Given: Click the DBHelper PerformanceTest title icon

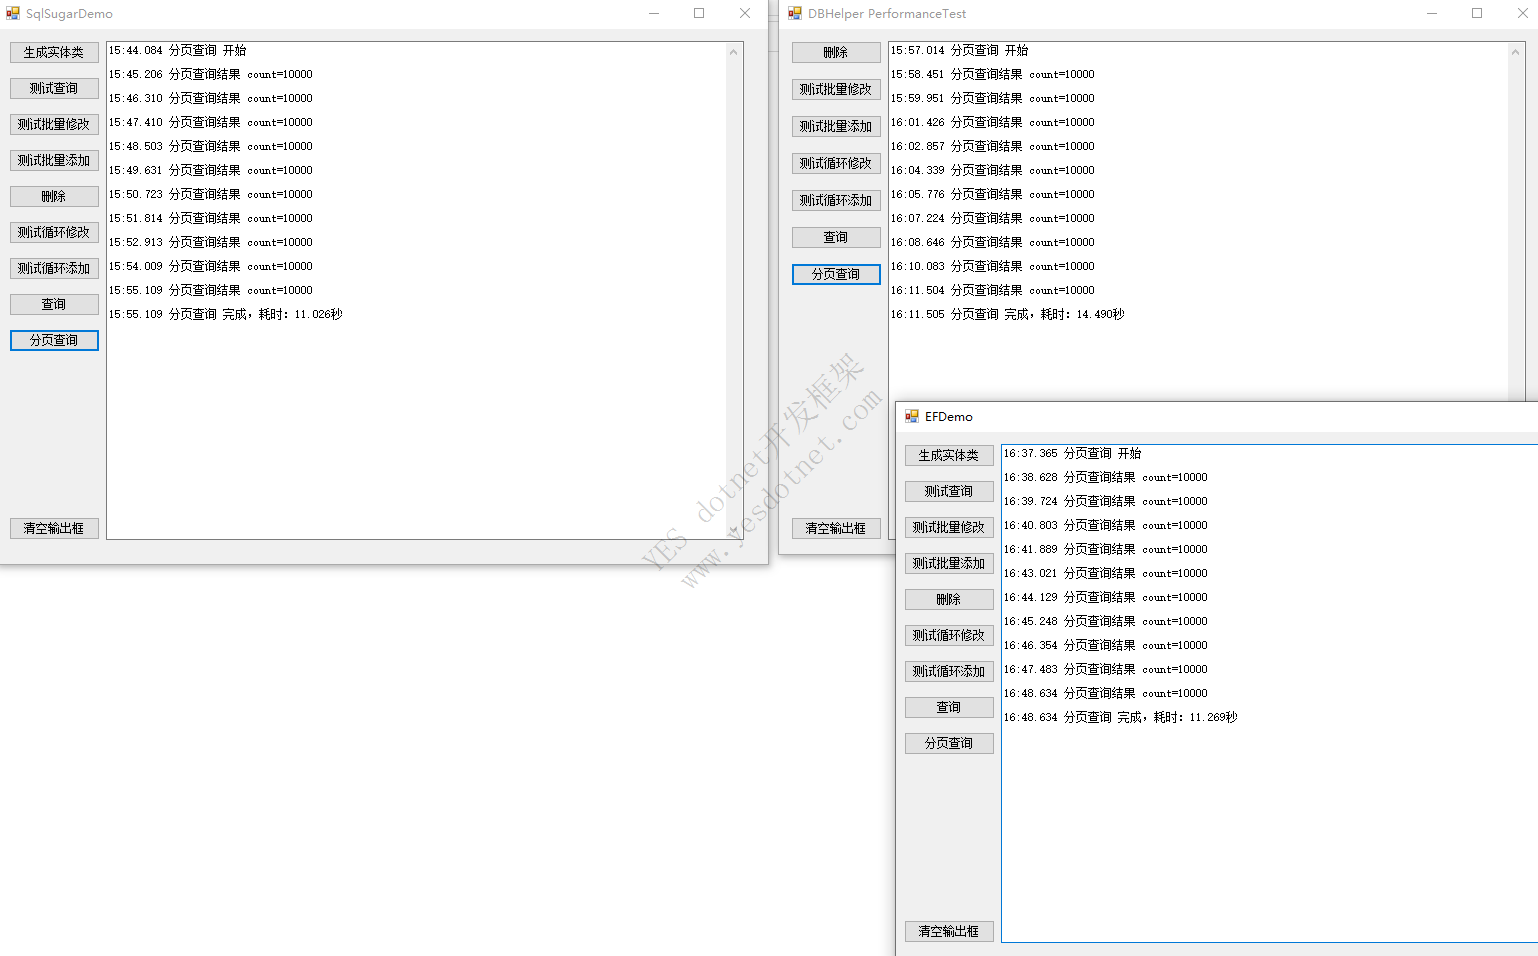Looking at the screenshot, I should coord(795,13).
